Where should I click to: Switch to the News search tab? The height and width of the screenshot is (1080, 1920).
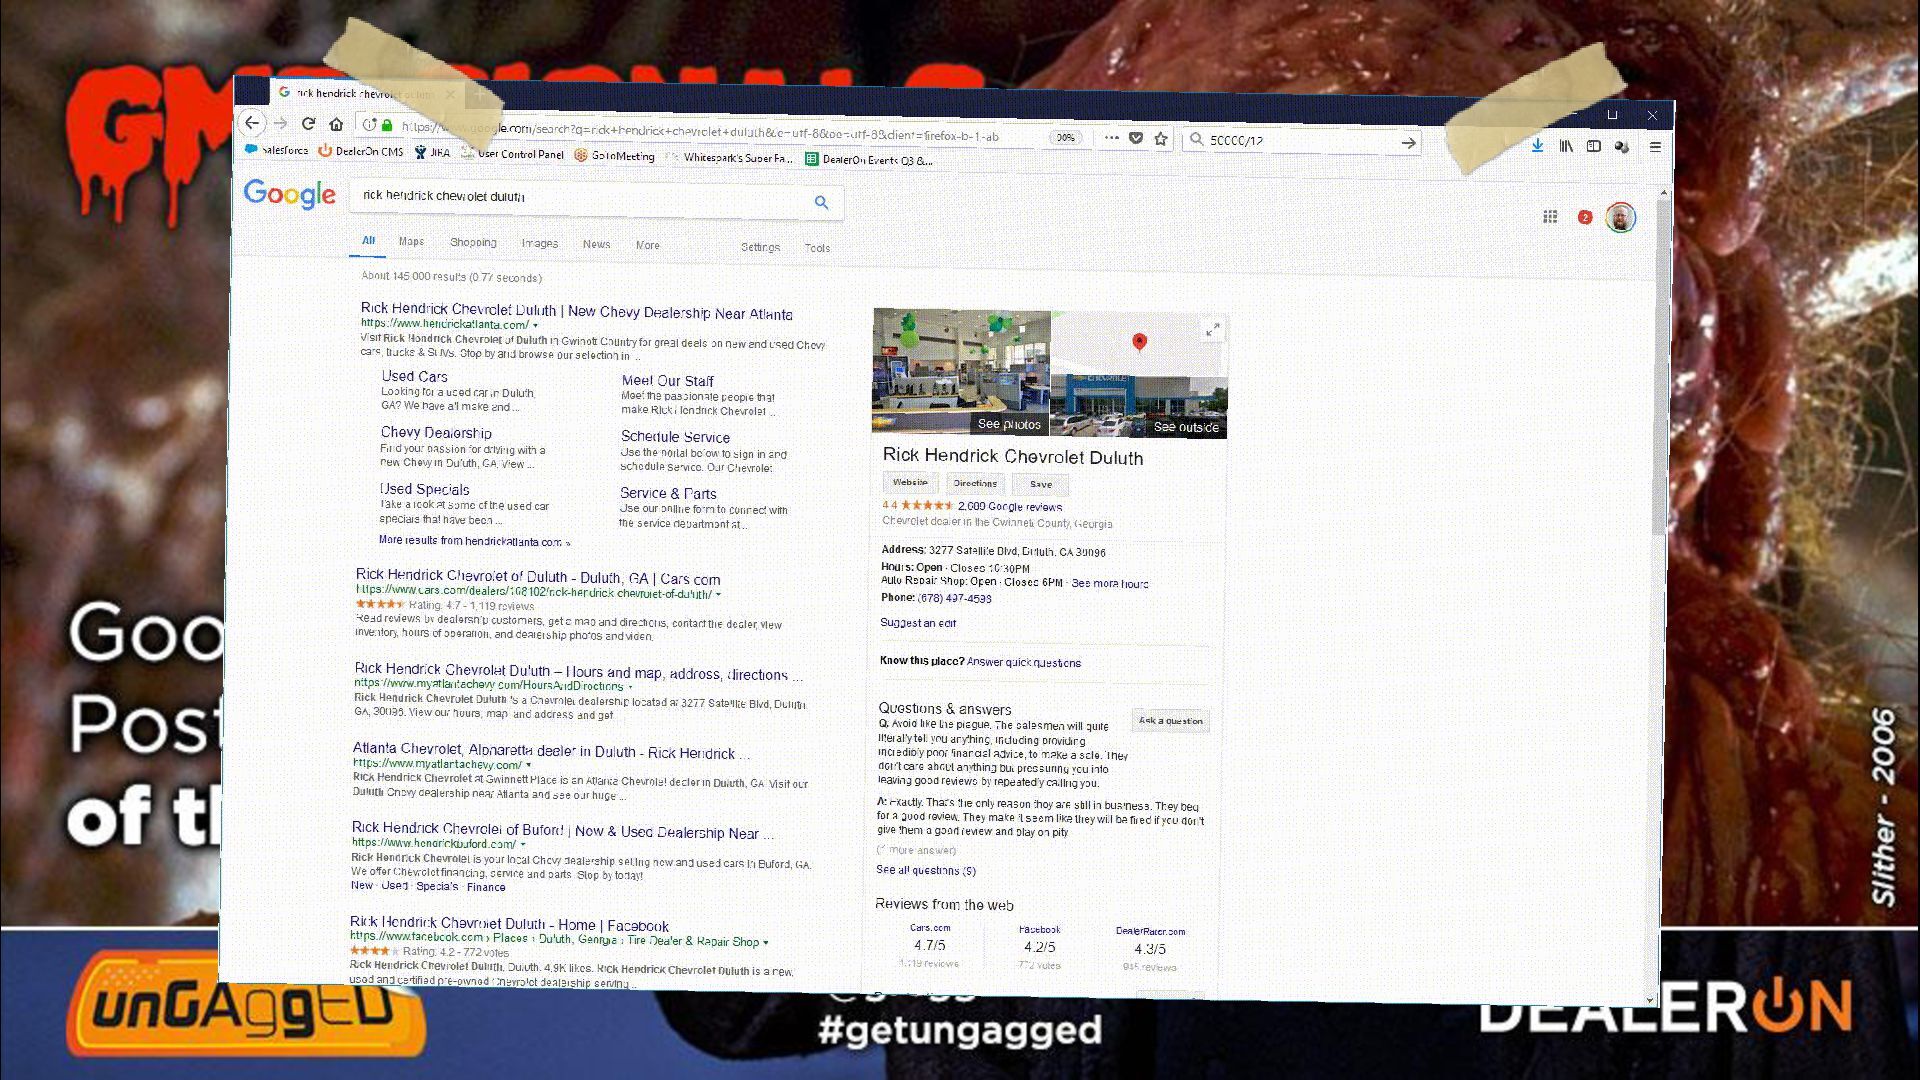[596, 244]
